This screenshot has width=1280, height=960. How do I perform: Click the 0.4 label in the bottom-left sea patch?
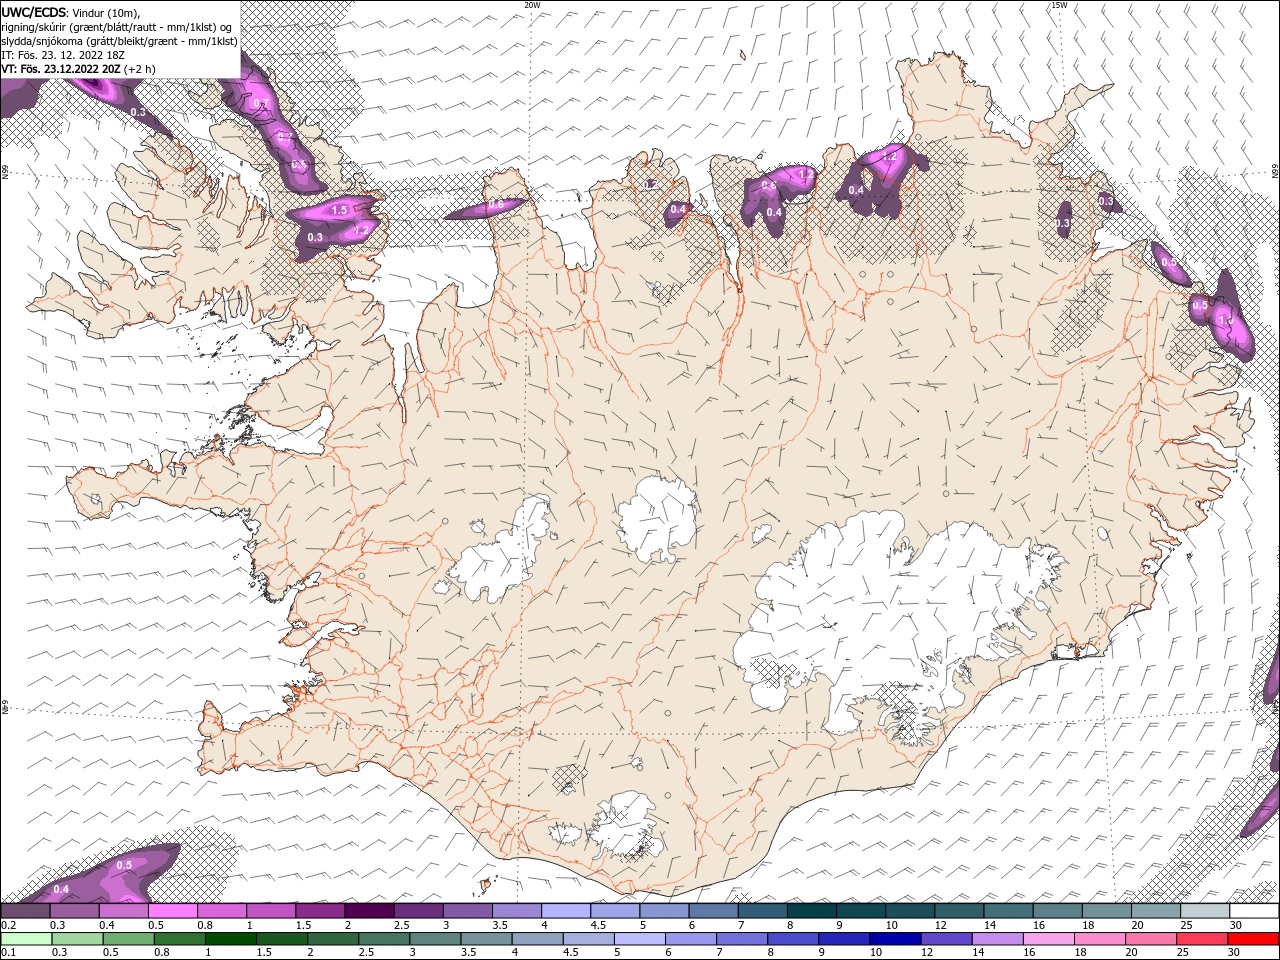click(x=61, y=889)
